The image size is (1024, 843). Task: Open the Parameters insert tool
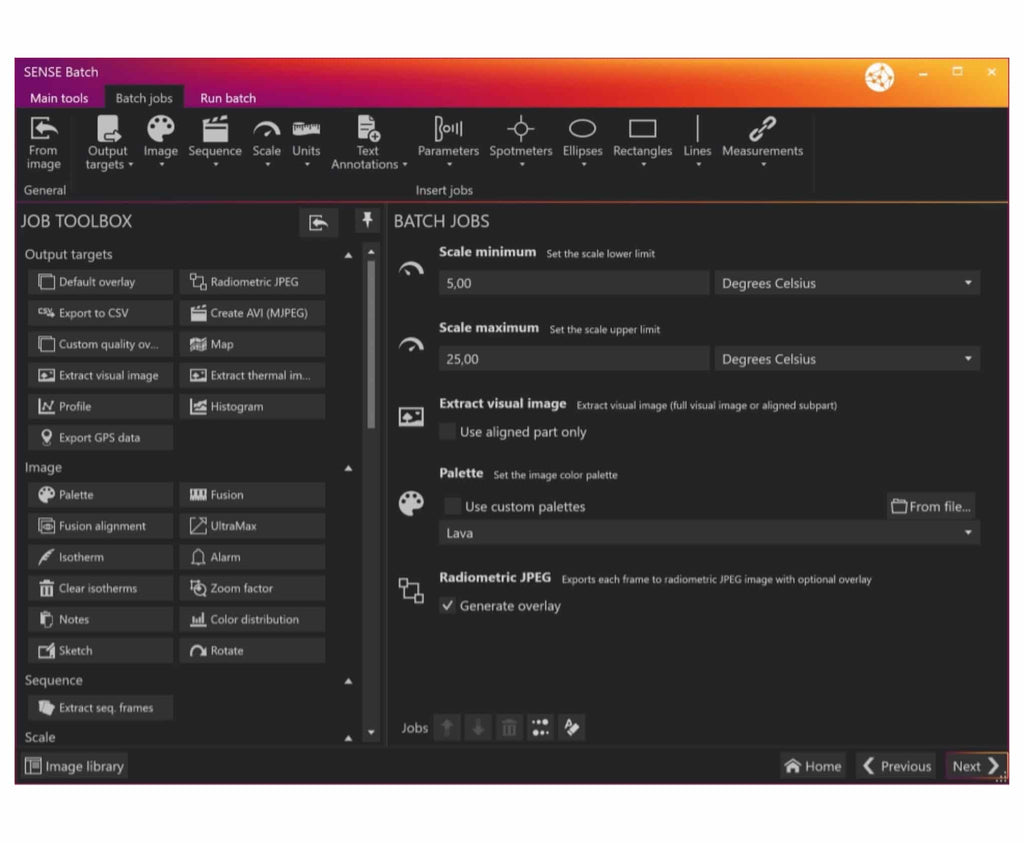(x=448, y=140)
